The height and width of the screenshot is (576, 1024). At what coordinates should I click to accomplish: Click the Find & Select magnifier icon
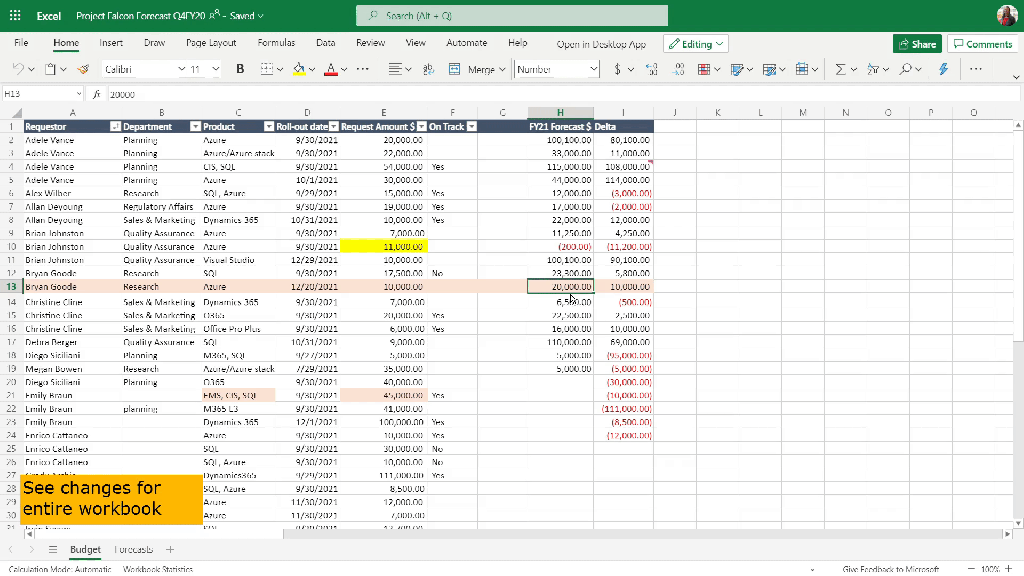tap(905, 69)
